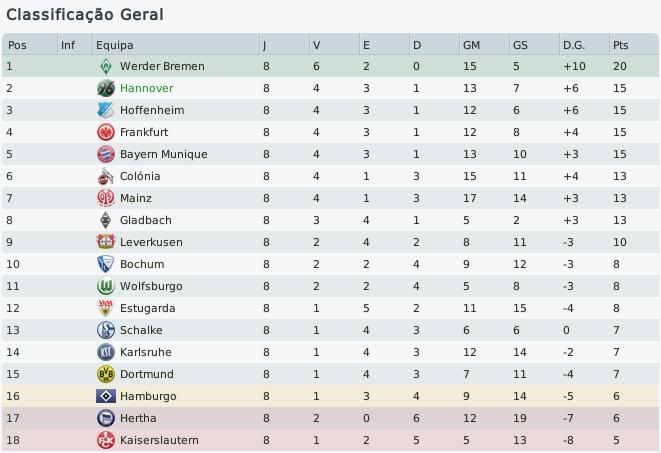Sort by the Equipa column header
Screen dimensions: 661x453
(114, 45)
